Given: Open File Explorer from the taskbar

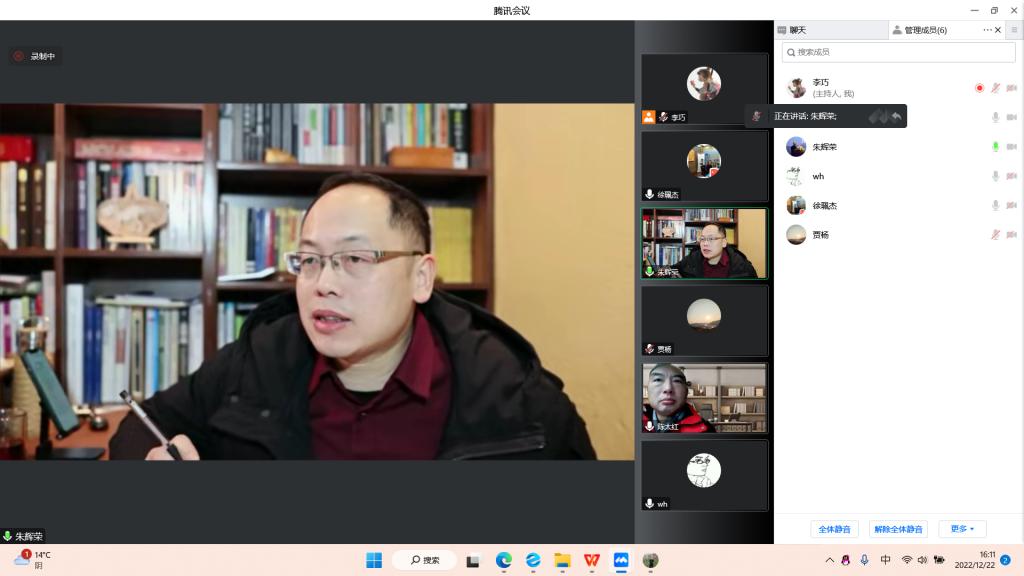Looking at the screenshot, I should click(562, 560).
